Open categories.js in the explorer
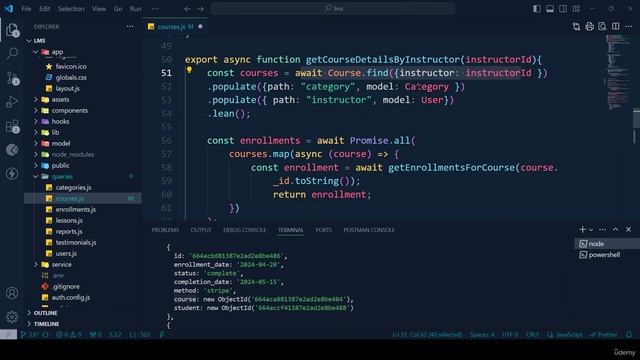 pos(73,188)
